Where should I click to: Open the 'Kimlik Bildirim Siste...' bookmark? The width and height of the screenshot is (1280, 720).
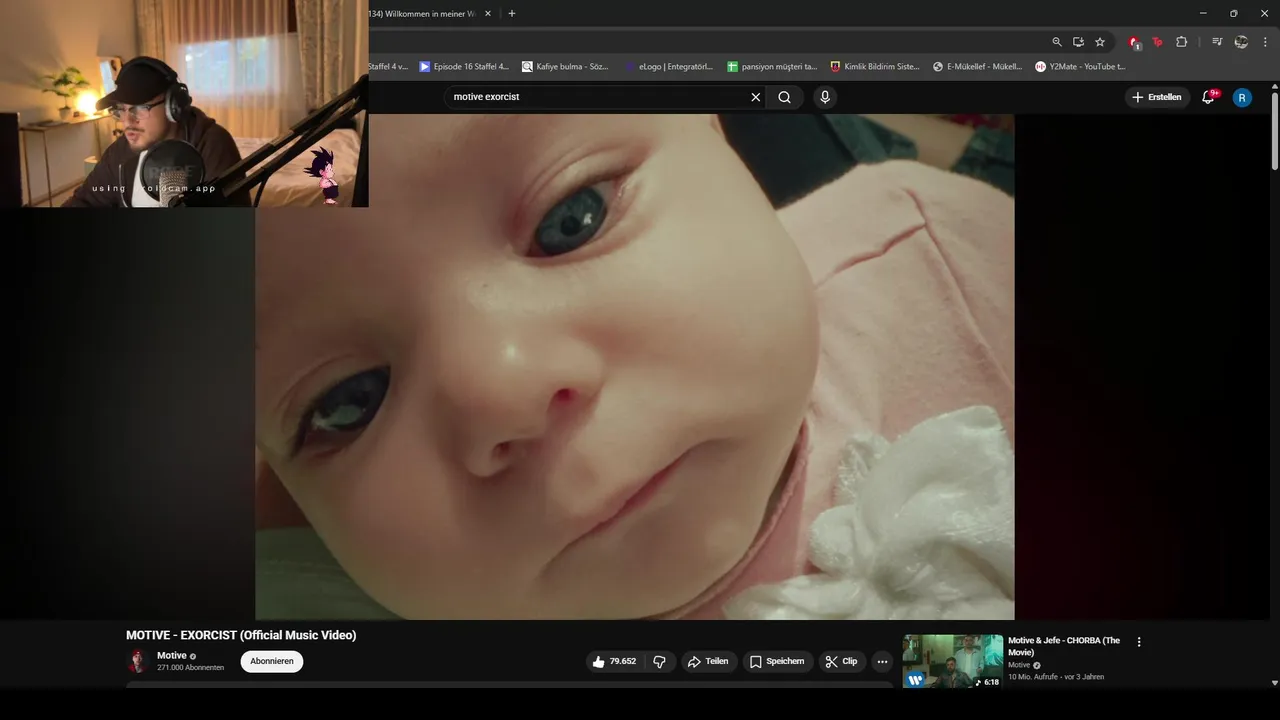tap(875, 67)
